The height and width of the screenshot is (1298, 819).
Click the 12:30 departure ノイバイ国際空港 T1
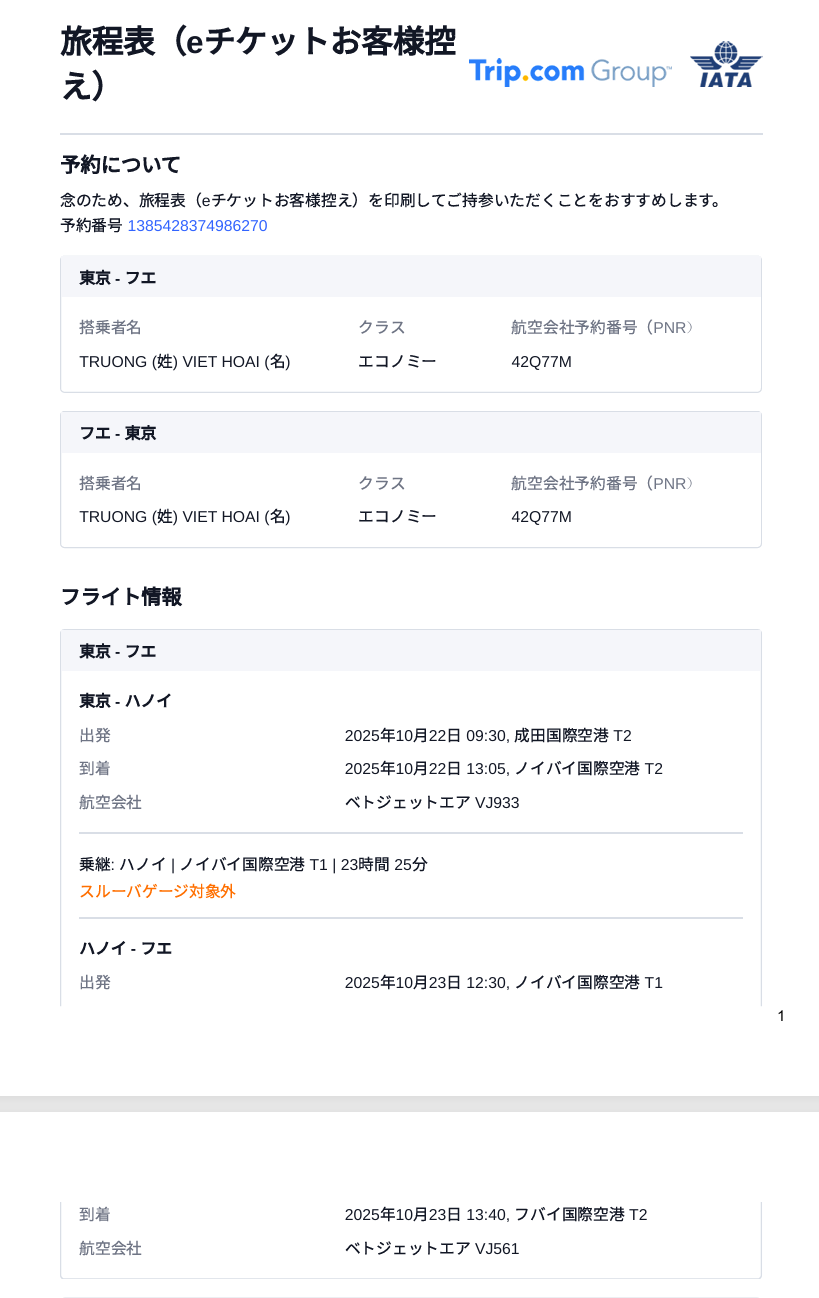coord(503,983)
